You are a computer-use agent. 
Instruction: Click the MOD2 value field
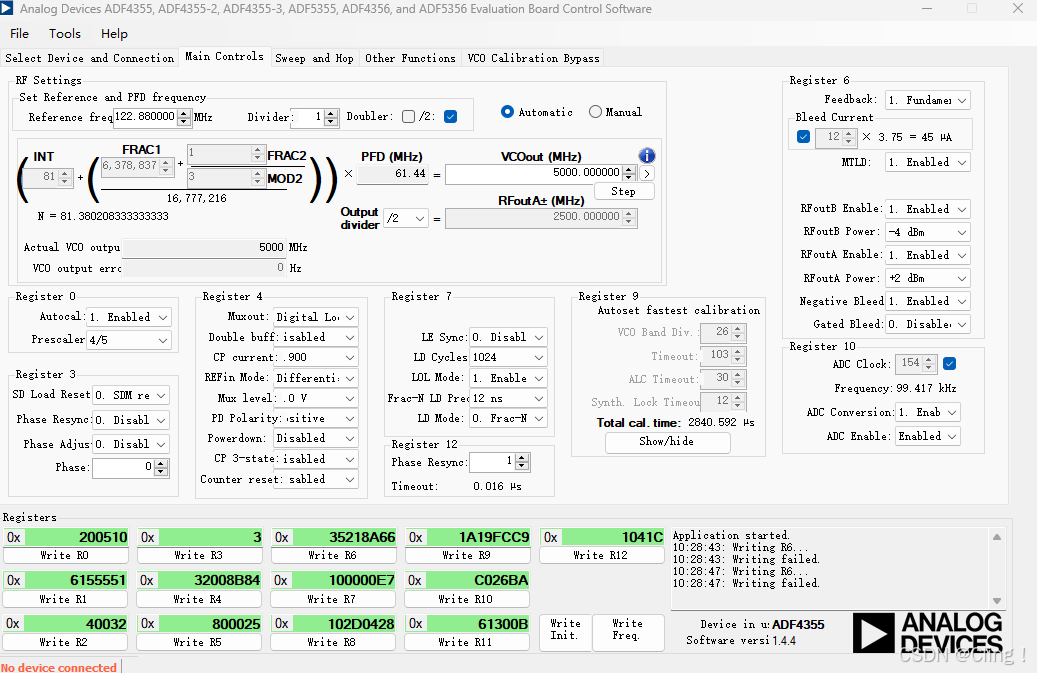click(220, 177)
